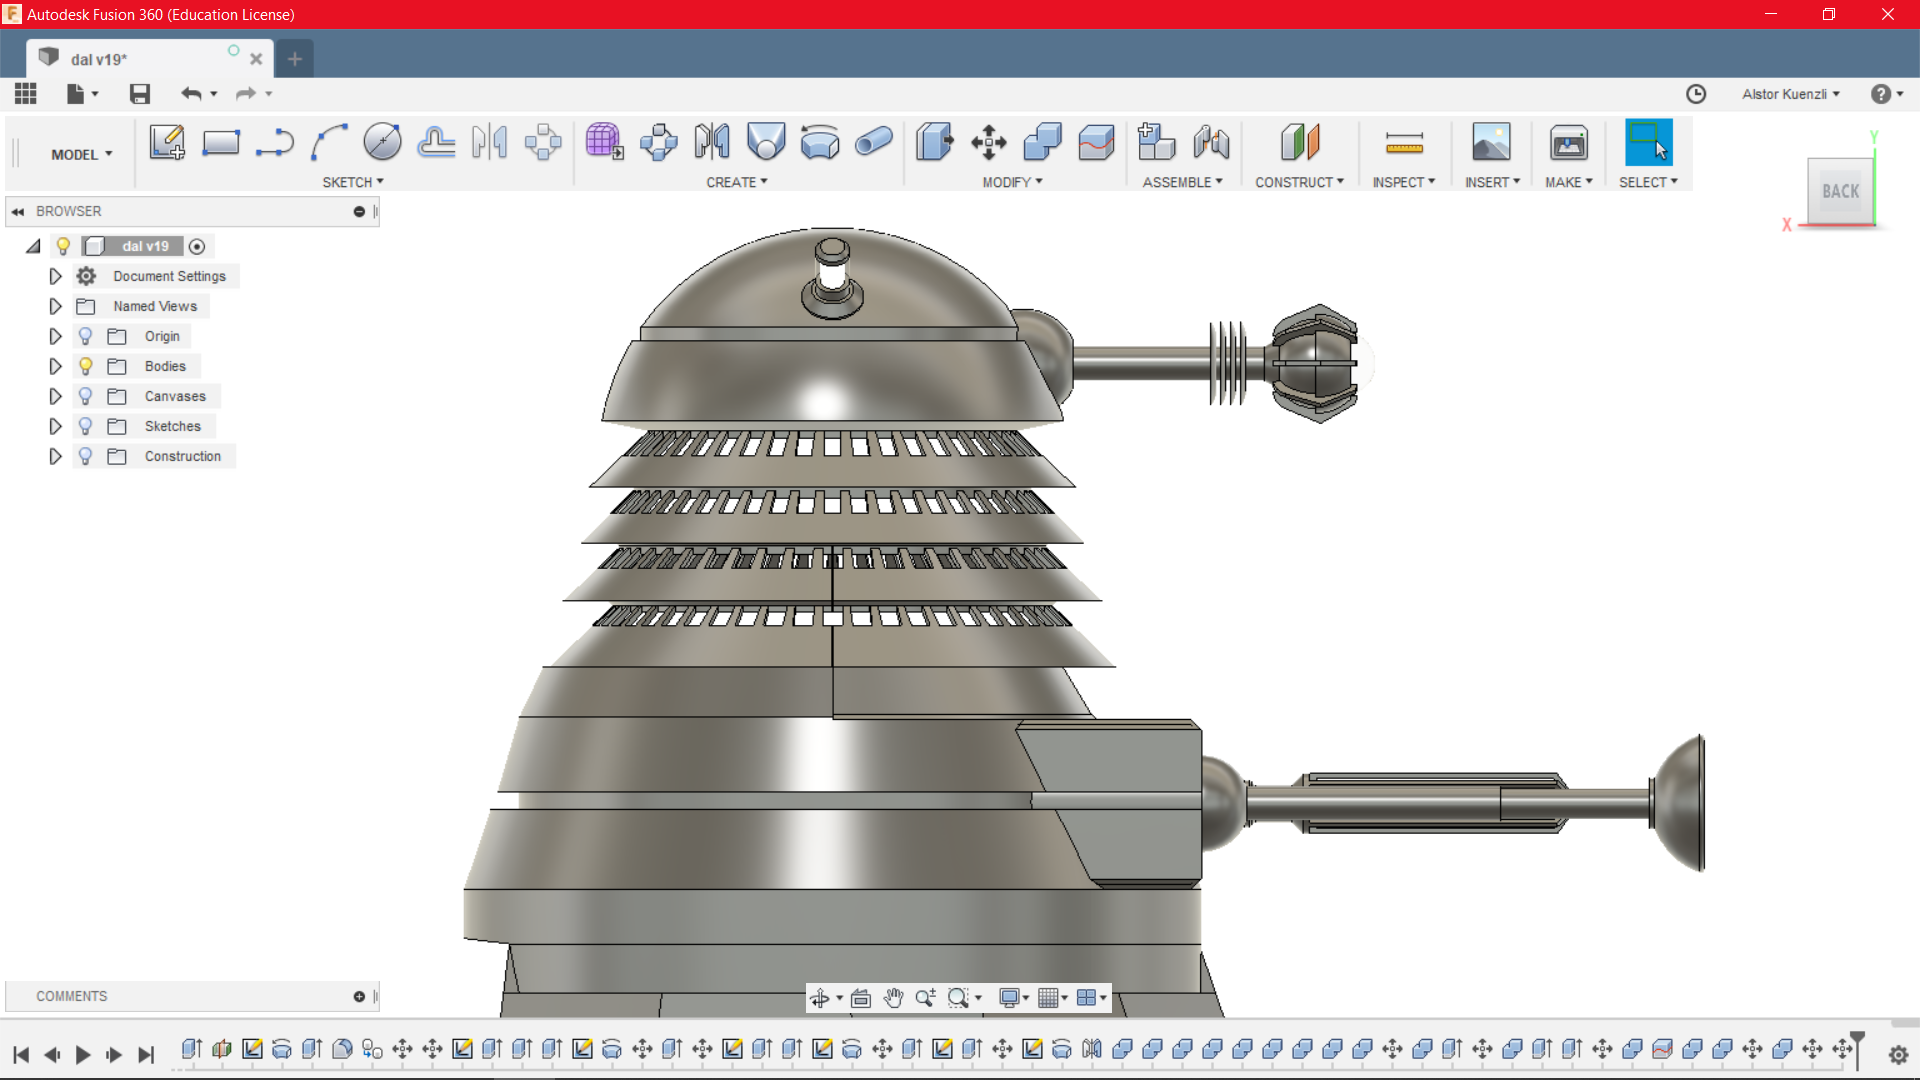The width and height of the screenshot is (1920, 1080).
Task: Open the CONSTRUCT menu
Action: click(1300, 182)
